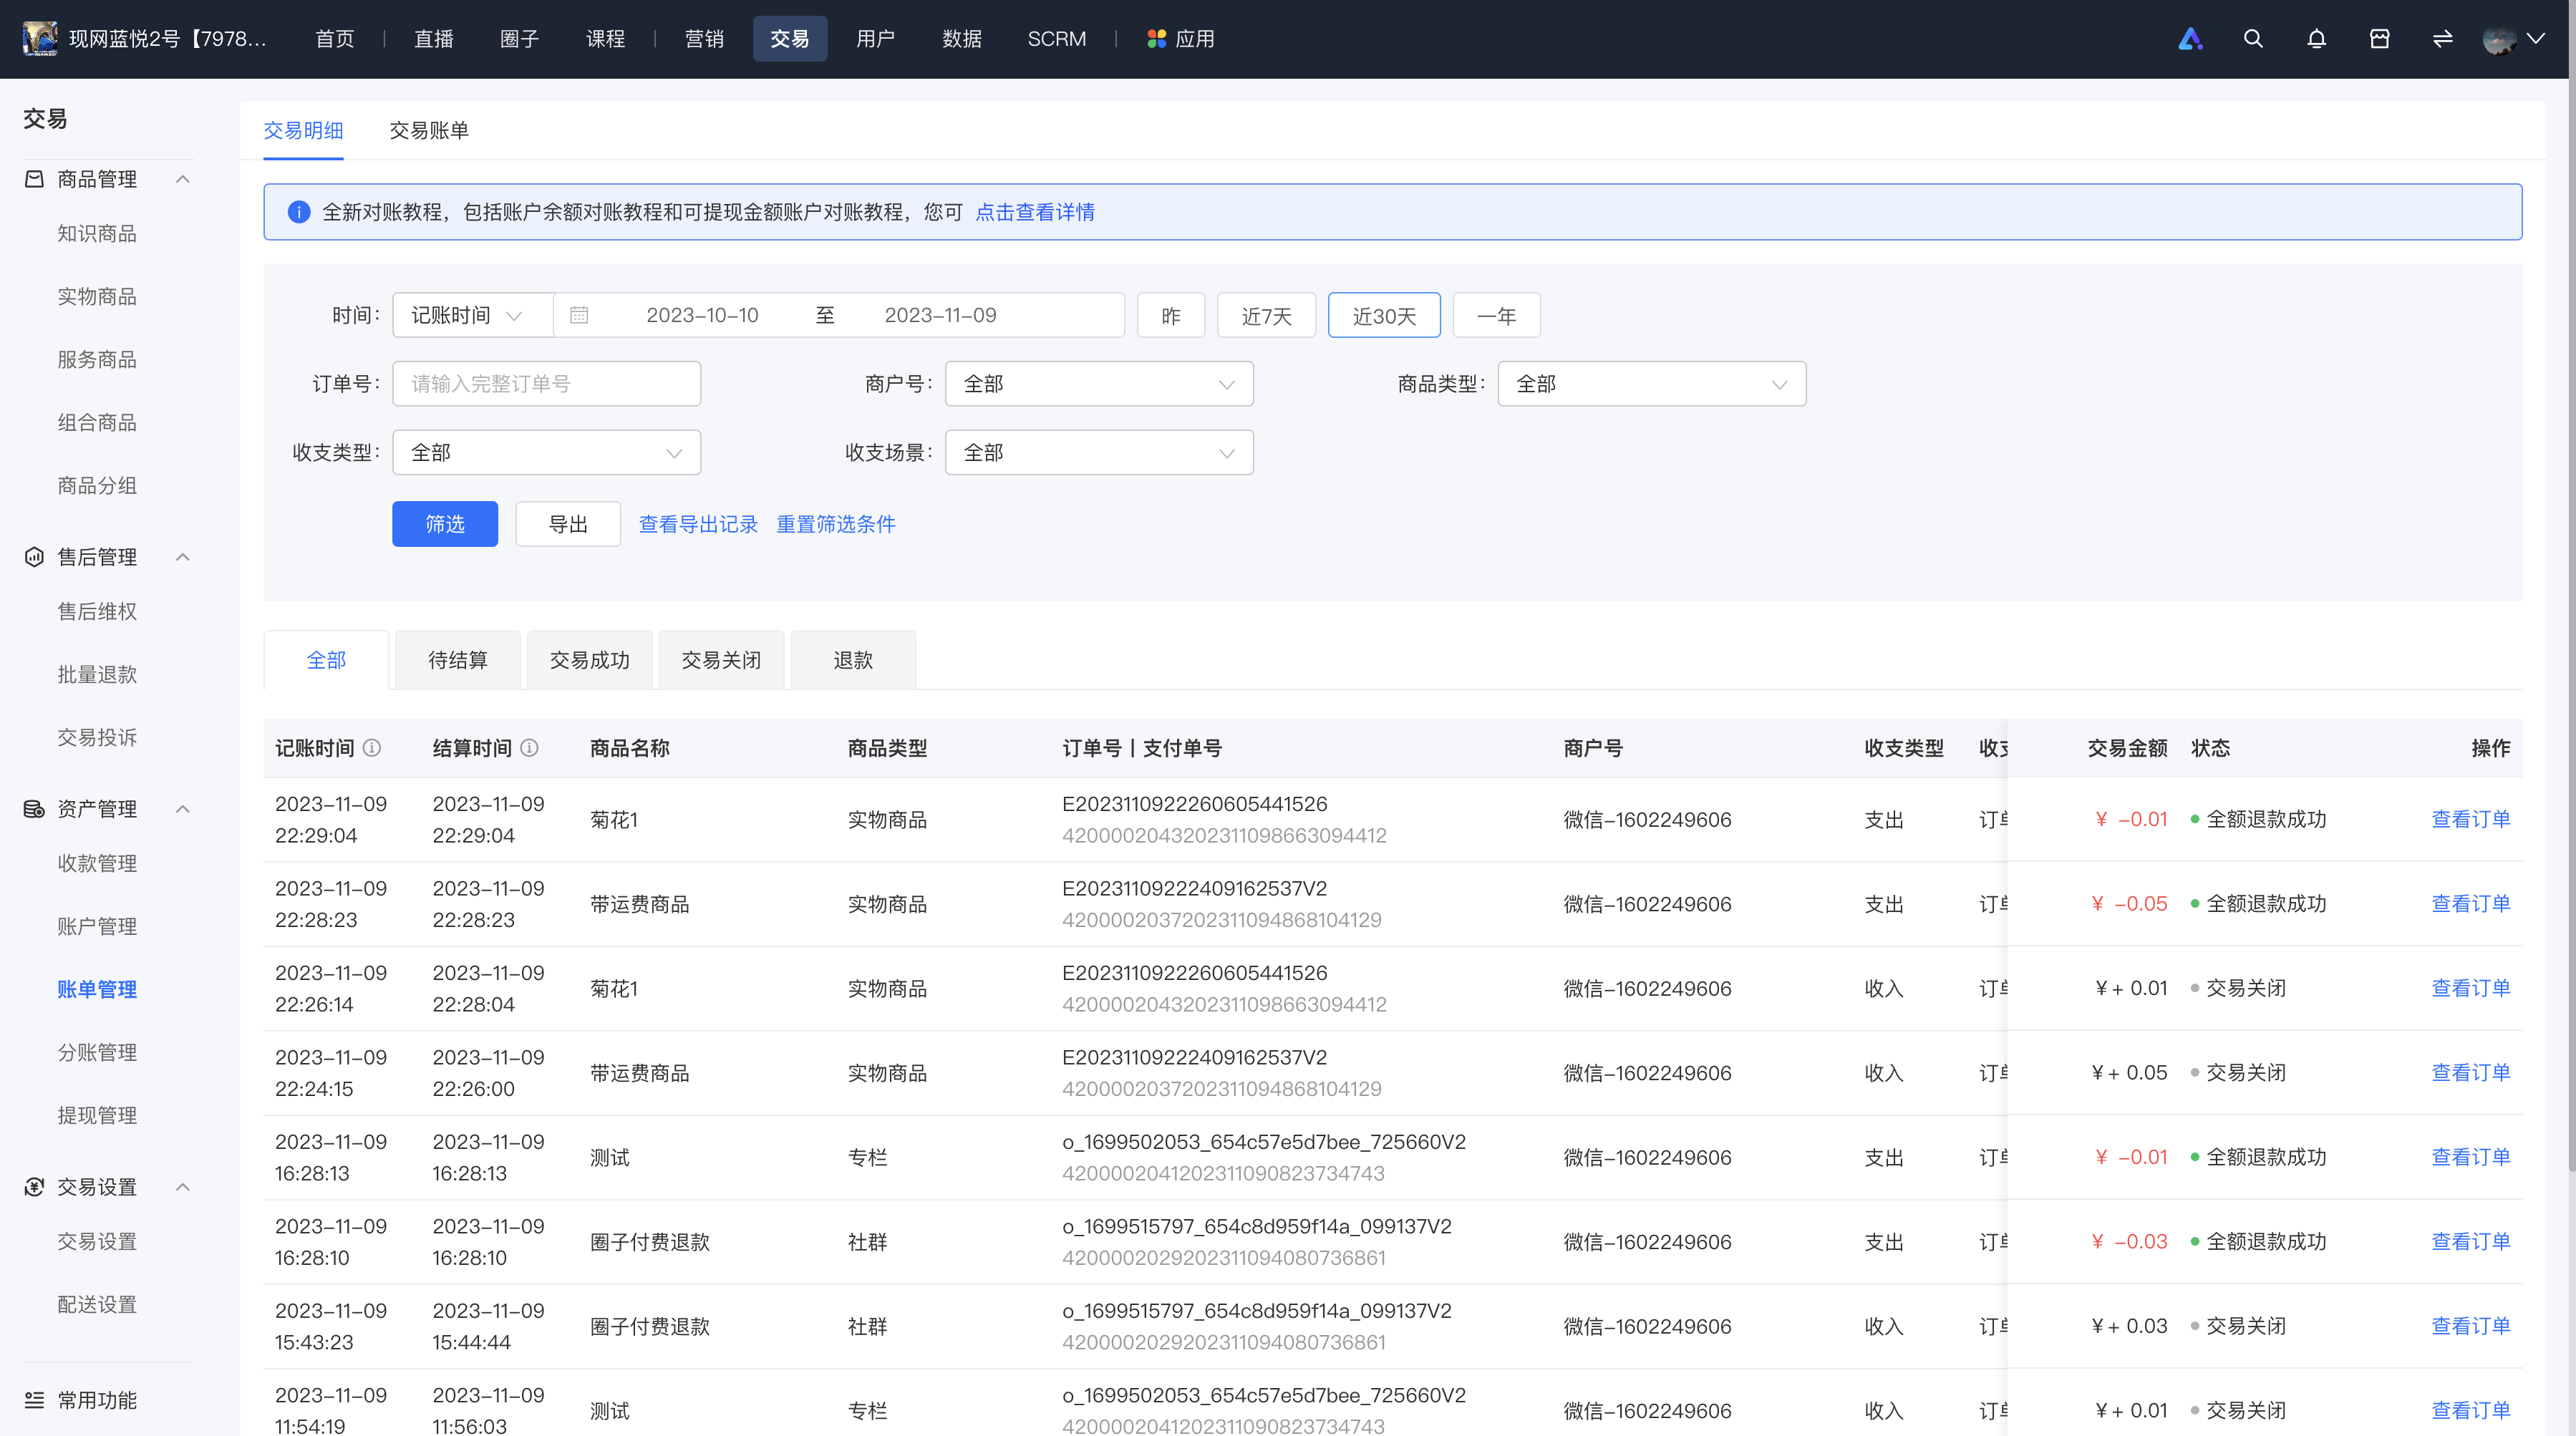Screen dimensions: 2576x1436
Task: Click the 交易设置 sidebar icon
Action: pos(34,1187)
